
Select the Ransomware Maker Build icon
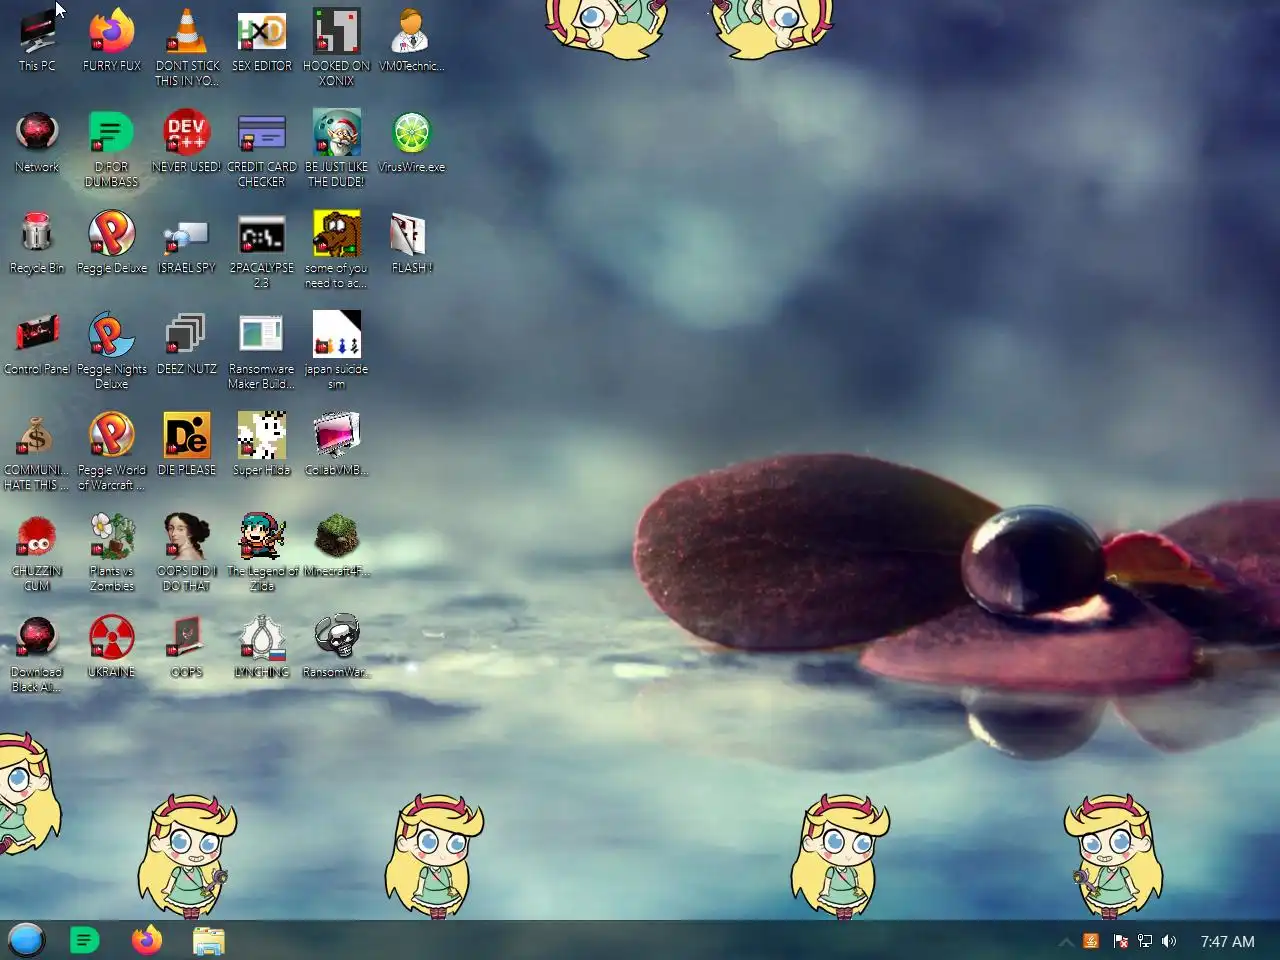(262, 350)
